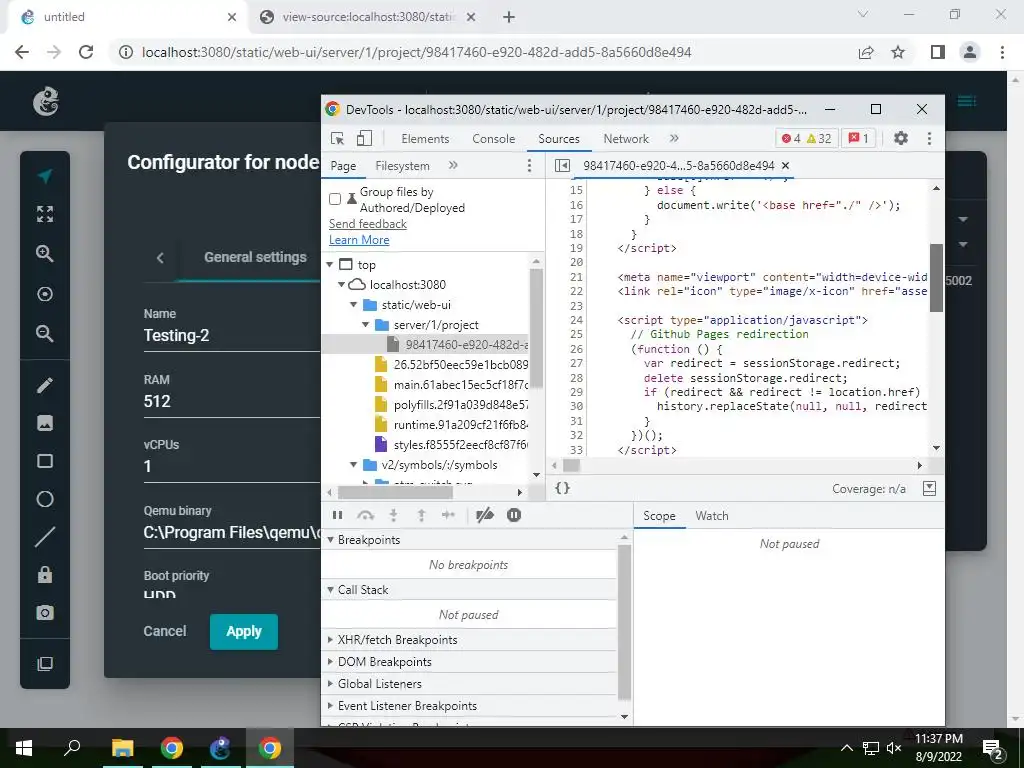Click the GNS3 chameleon logo in header
This screenshot has height=768, width=1024.
click(46, 102)
